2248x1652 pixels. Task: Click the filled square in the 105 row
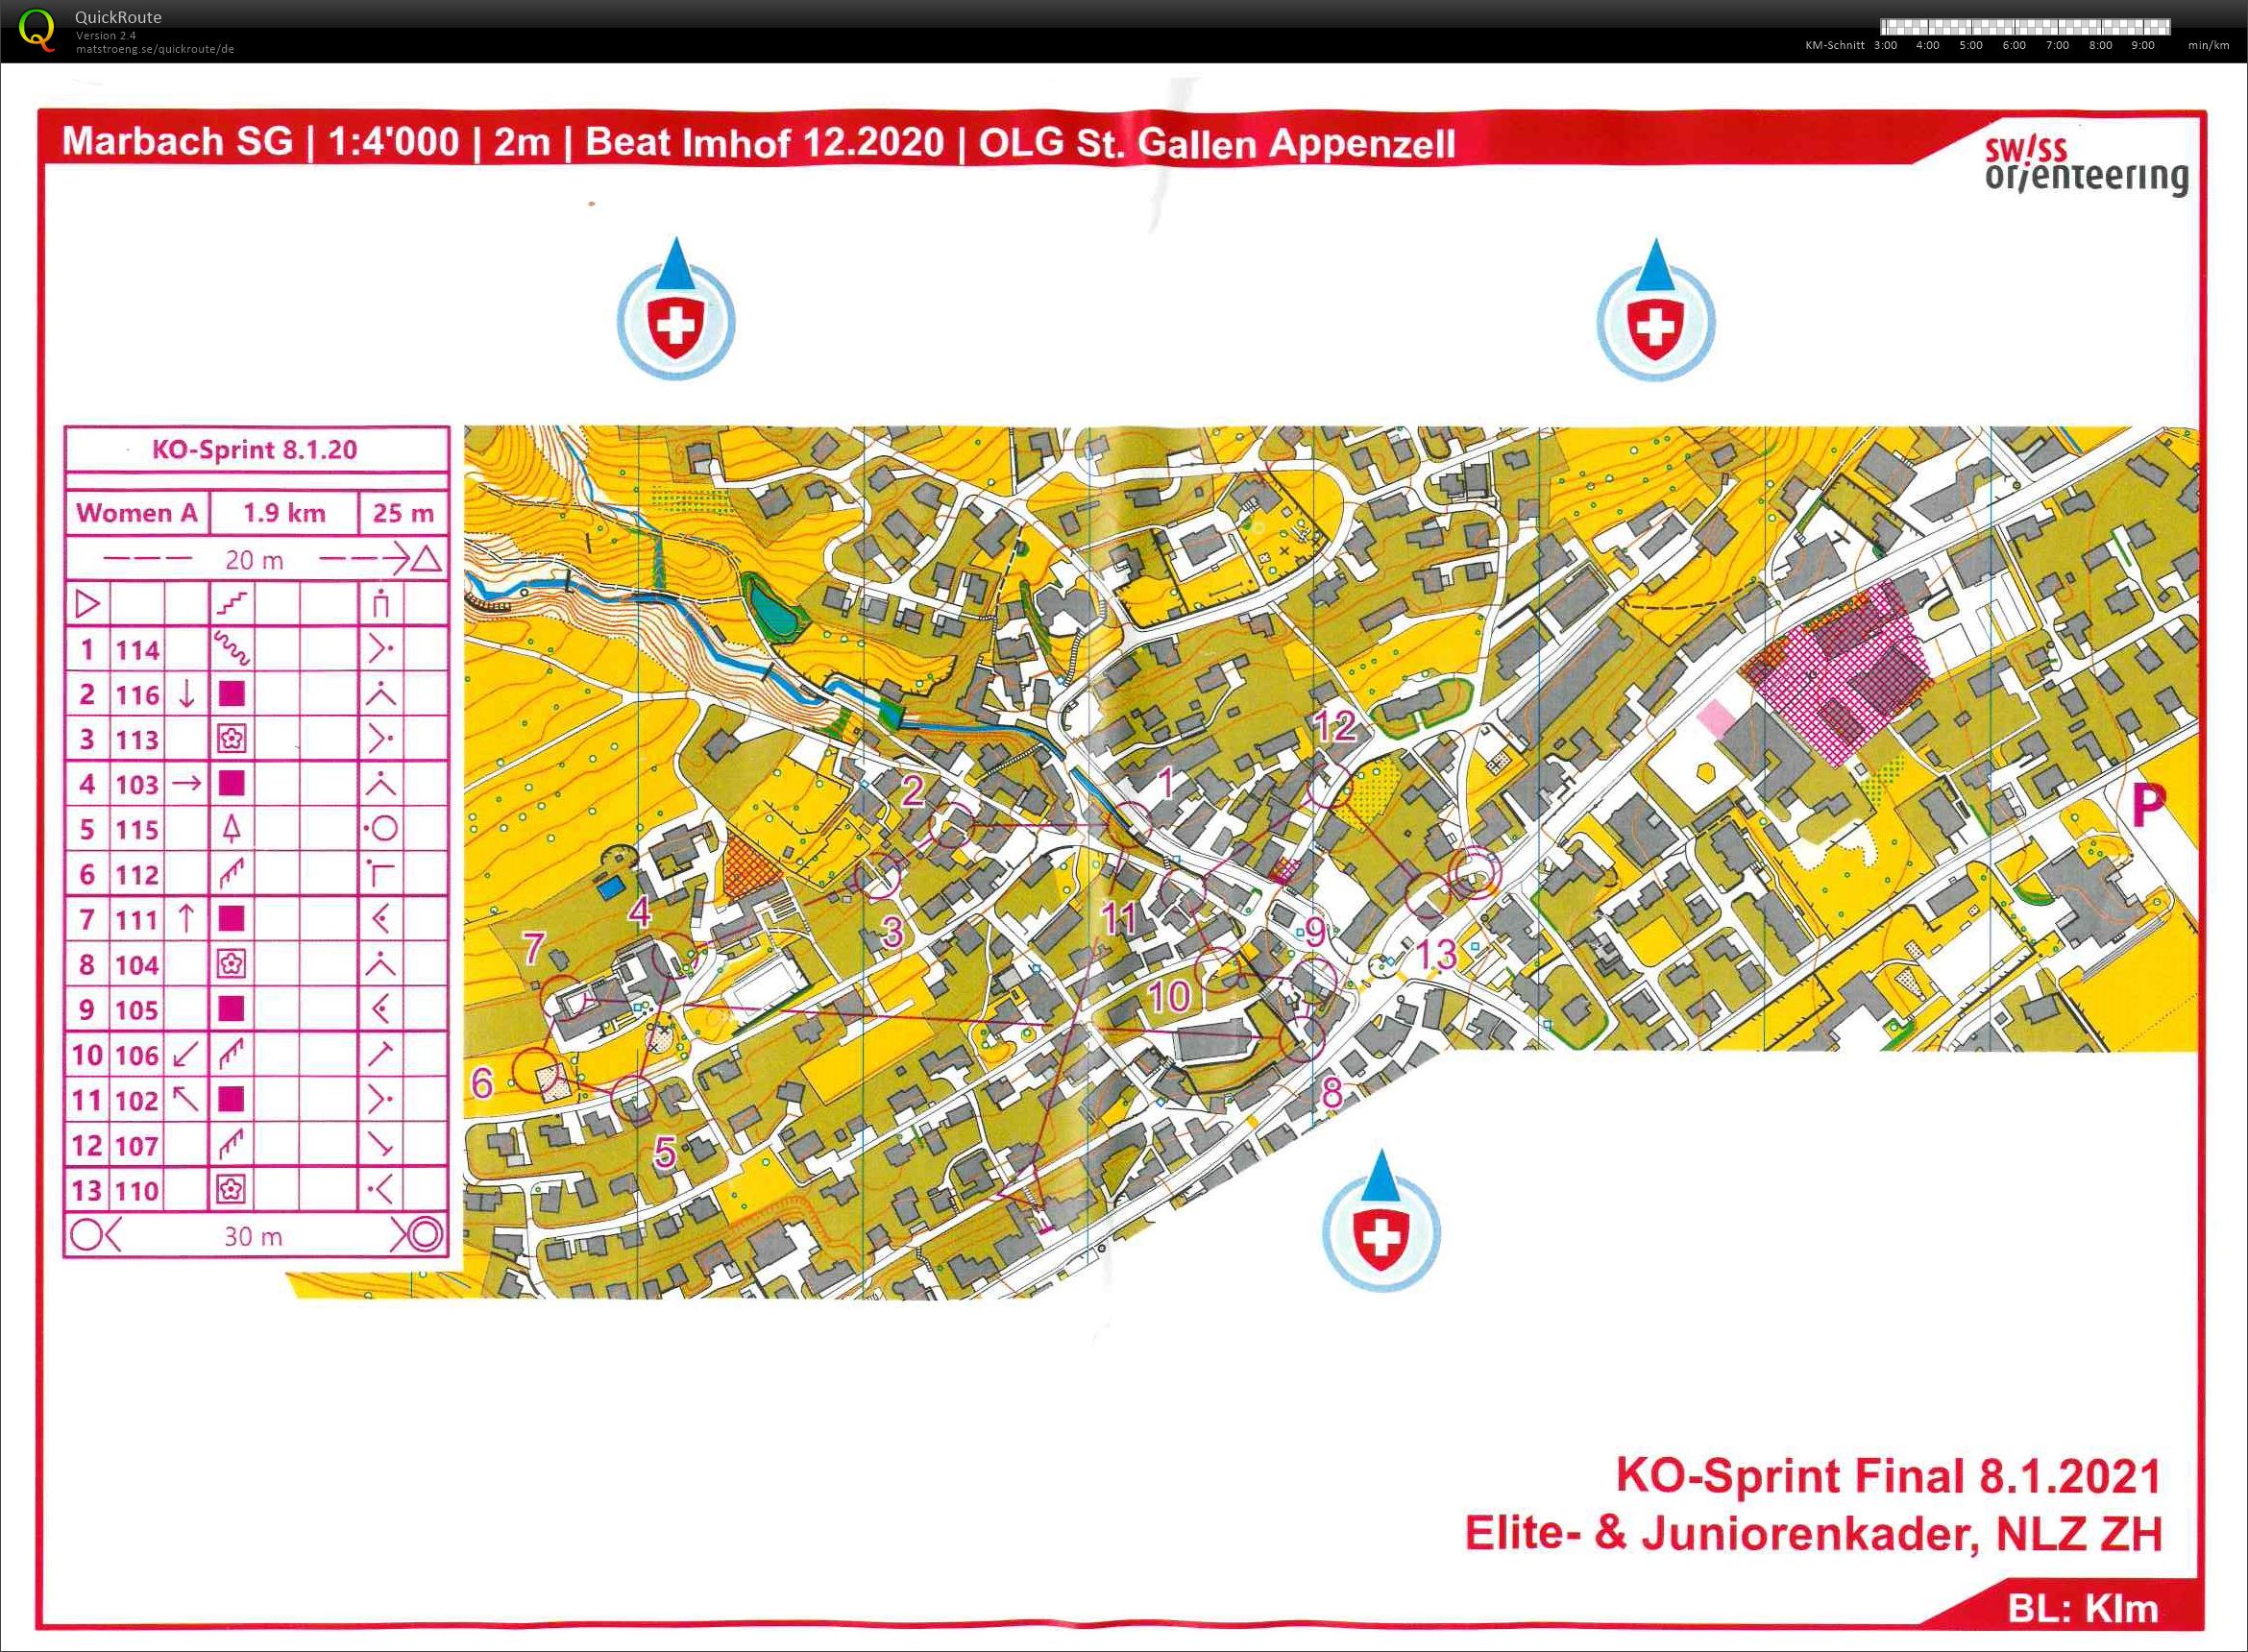(x=232, y=1009)
